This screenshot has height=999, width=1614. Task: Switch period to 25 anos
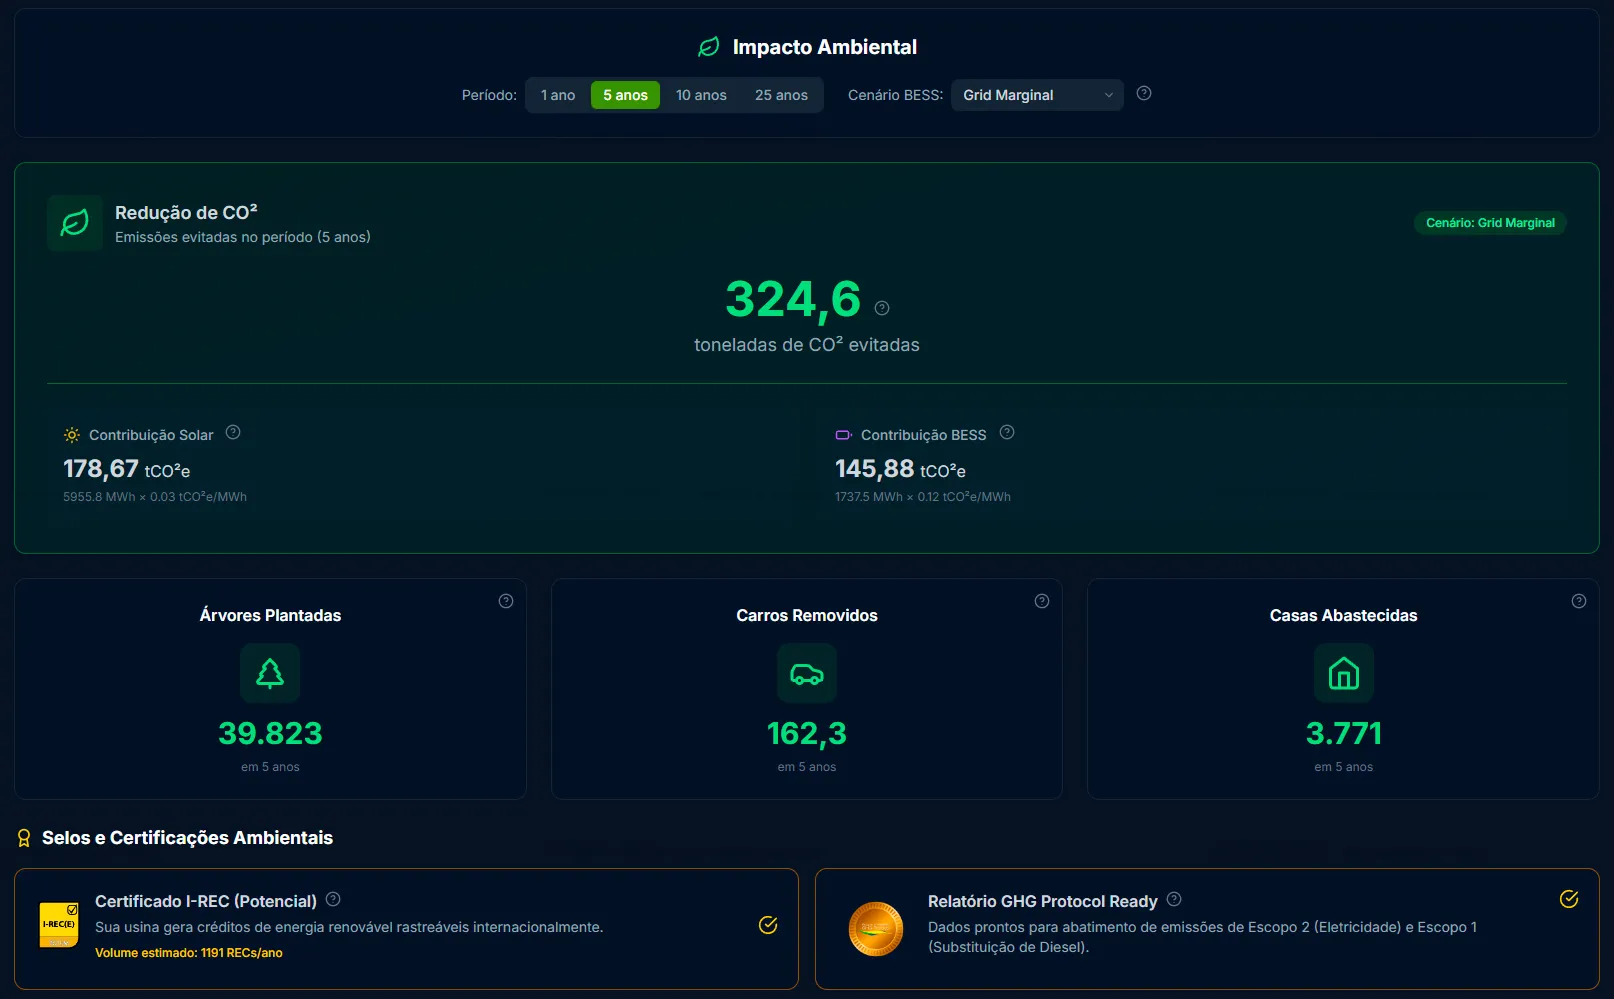[781, 95]
